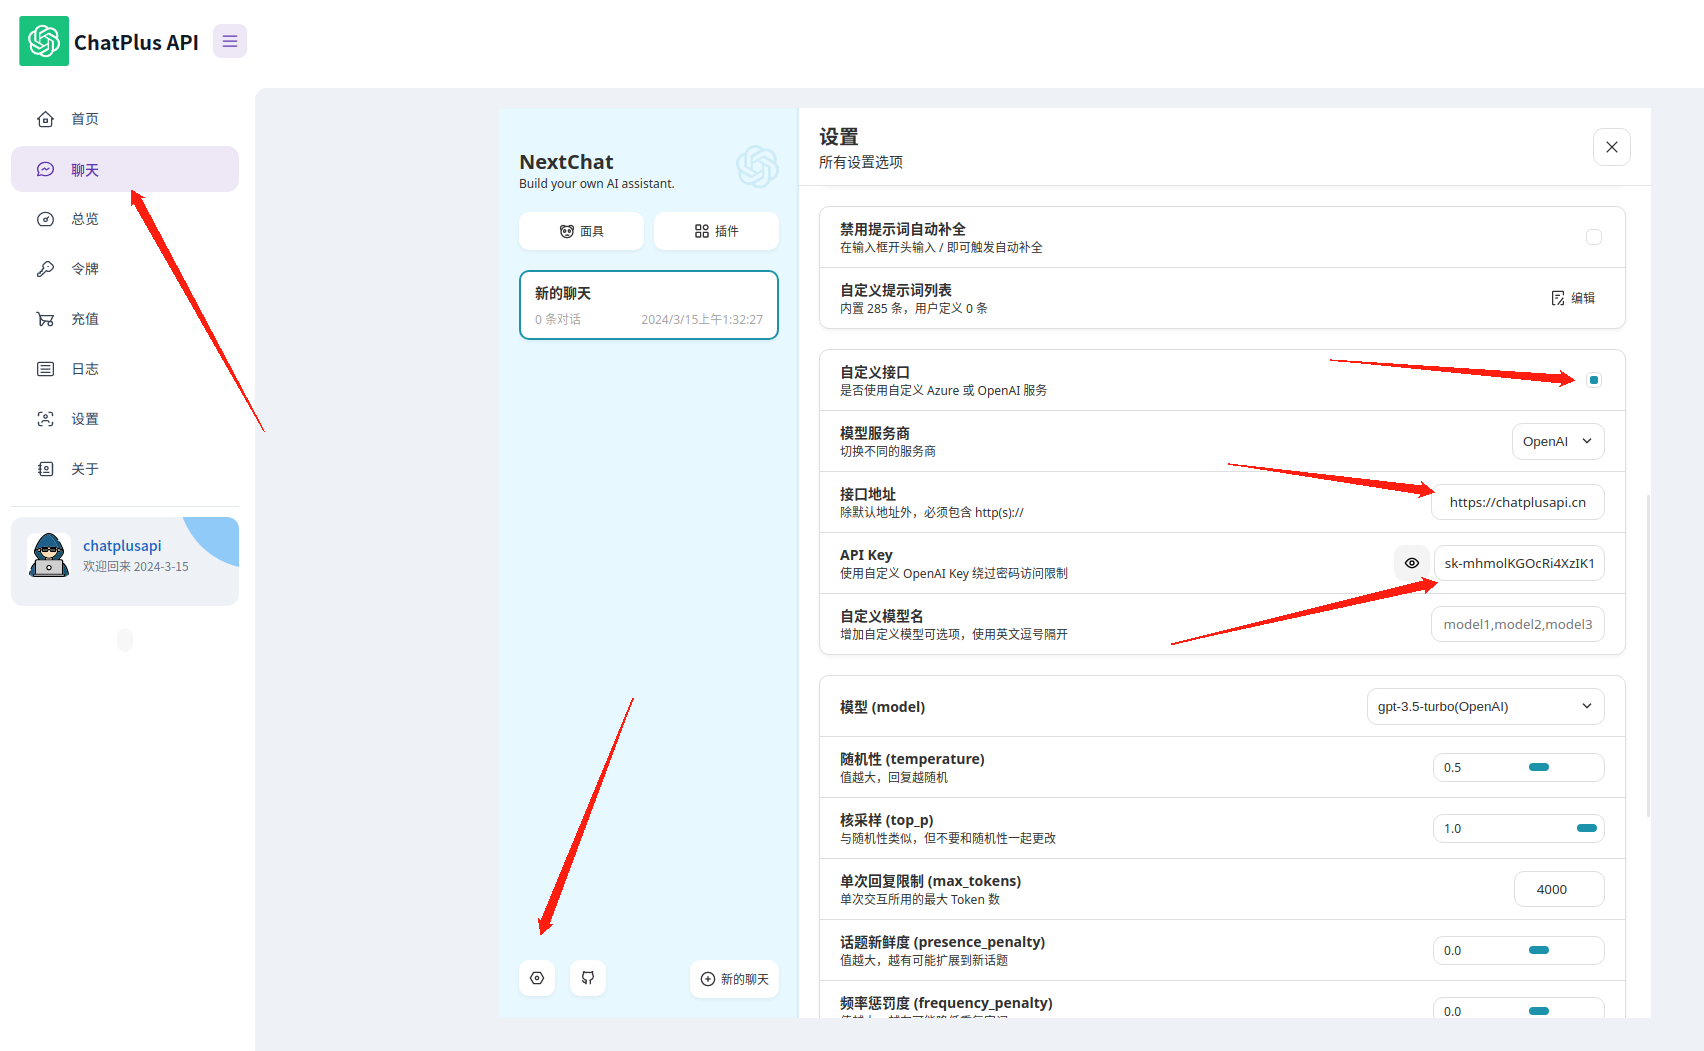Image resolution: width=1704 pixels, height=1051 pixels.
Task: Click the max_tokens 4000 field
Action: [1558, 889]
